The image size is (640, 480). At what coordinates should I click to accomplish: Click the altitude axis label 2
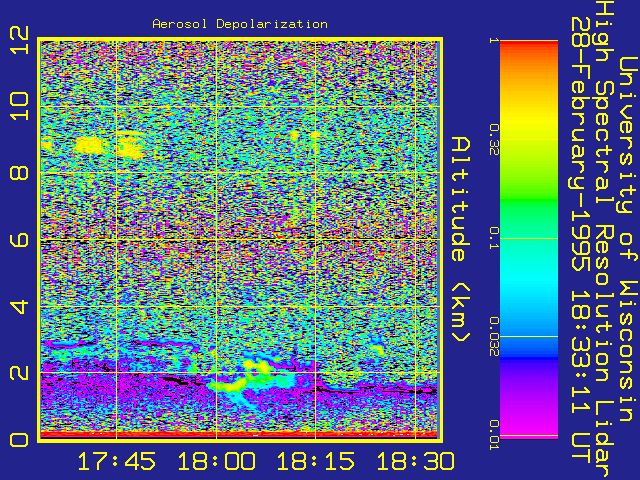click(20, 373)
